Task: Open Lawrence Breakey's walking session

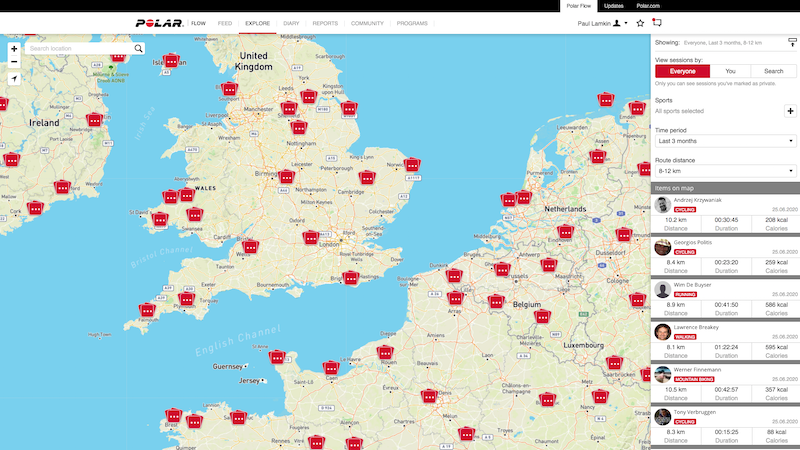Action: pyautogui.click(x=726, y=341)
